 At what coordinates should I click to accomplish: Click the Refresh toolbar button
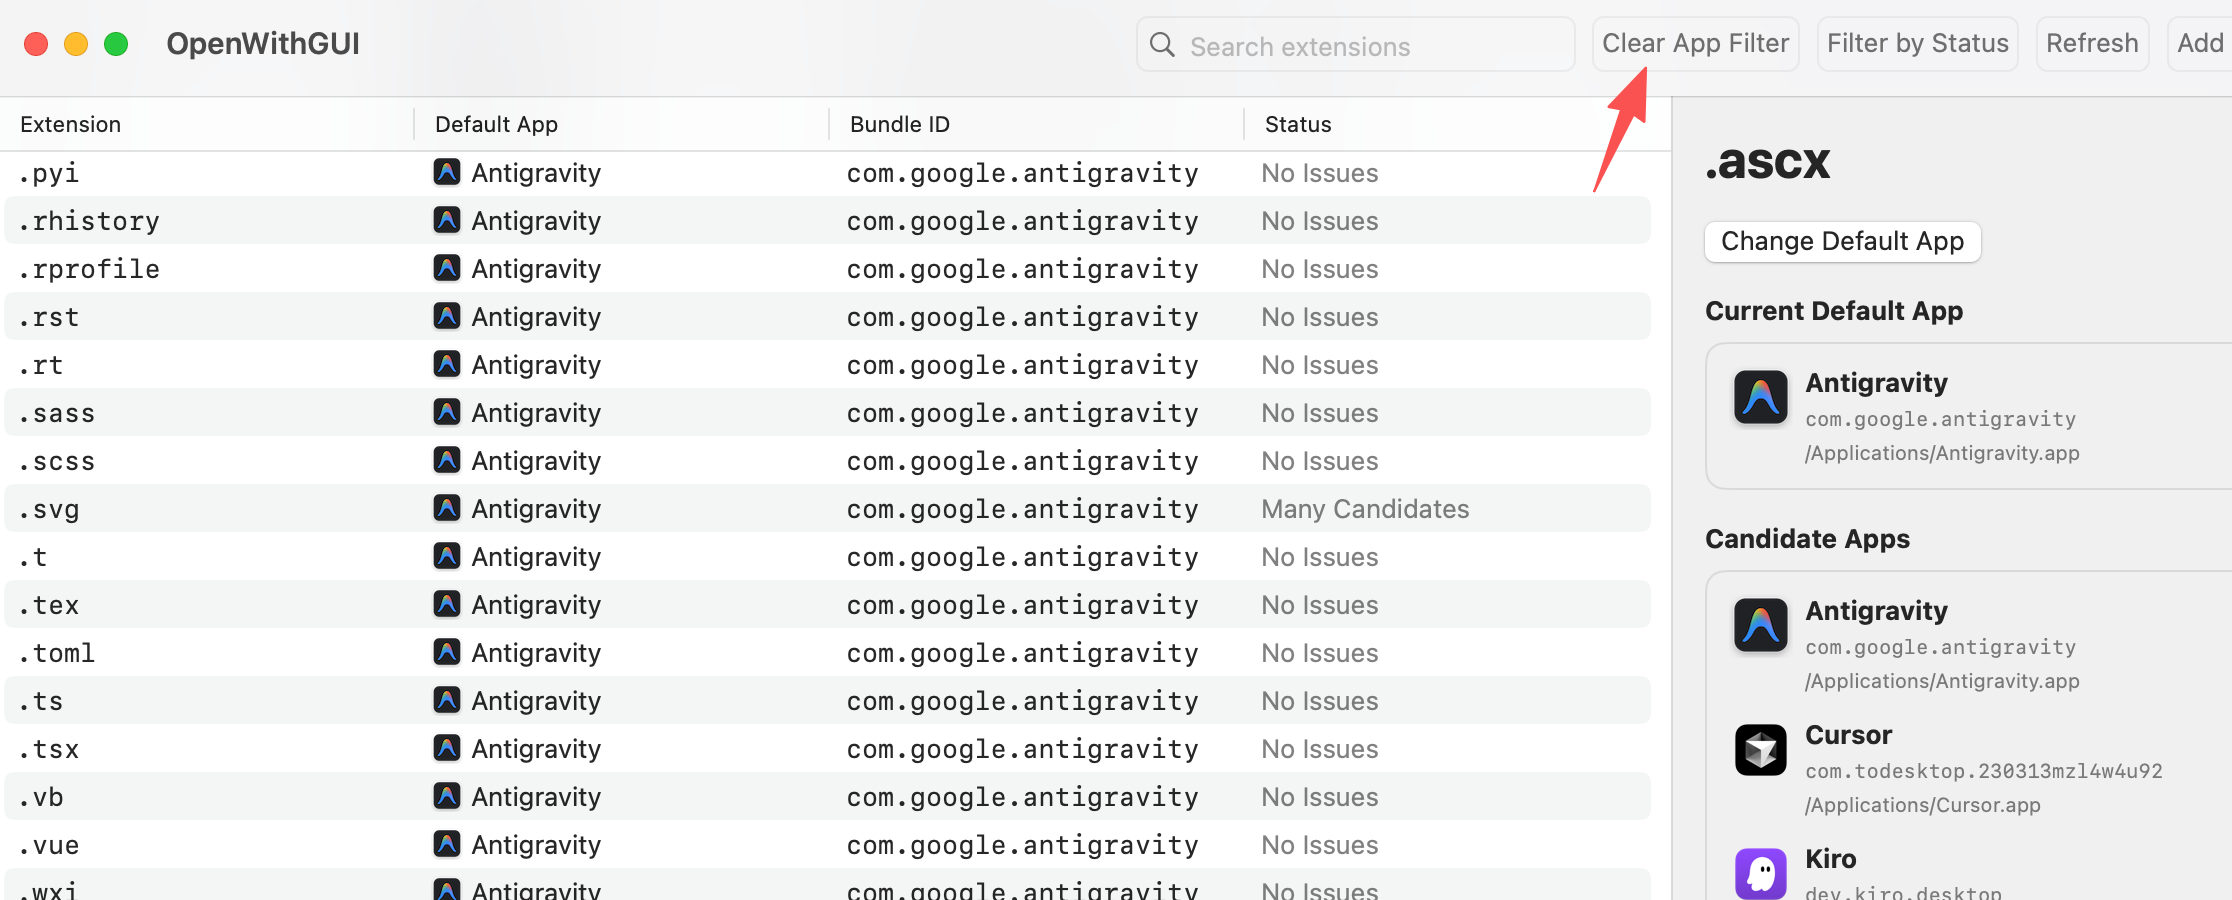tap(2092, 44)
